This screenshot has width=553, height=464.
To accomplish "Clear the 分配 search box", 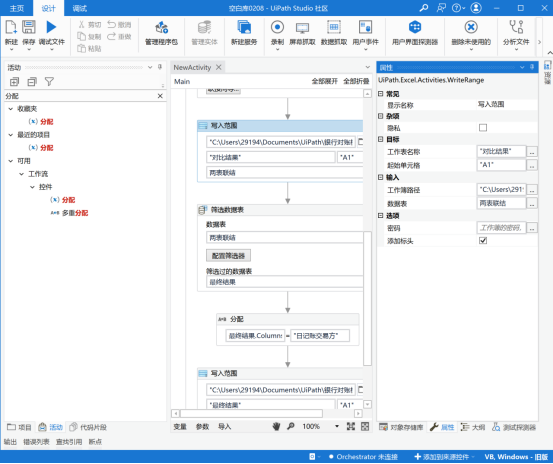I will [160, 96].
